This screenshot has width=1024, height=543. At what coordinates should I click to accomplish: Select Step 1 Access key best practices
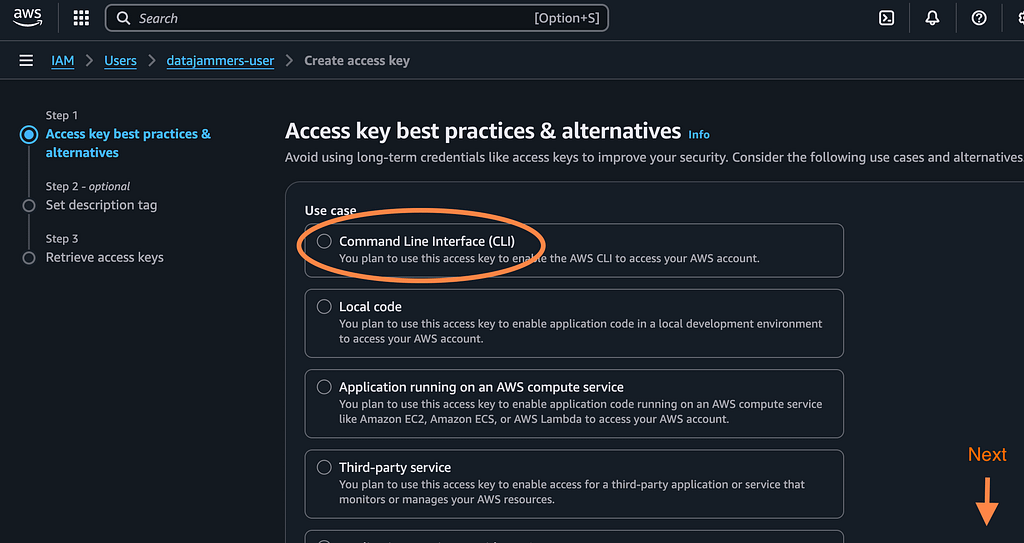coord(128,143)
